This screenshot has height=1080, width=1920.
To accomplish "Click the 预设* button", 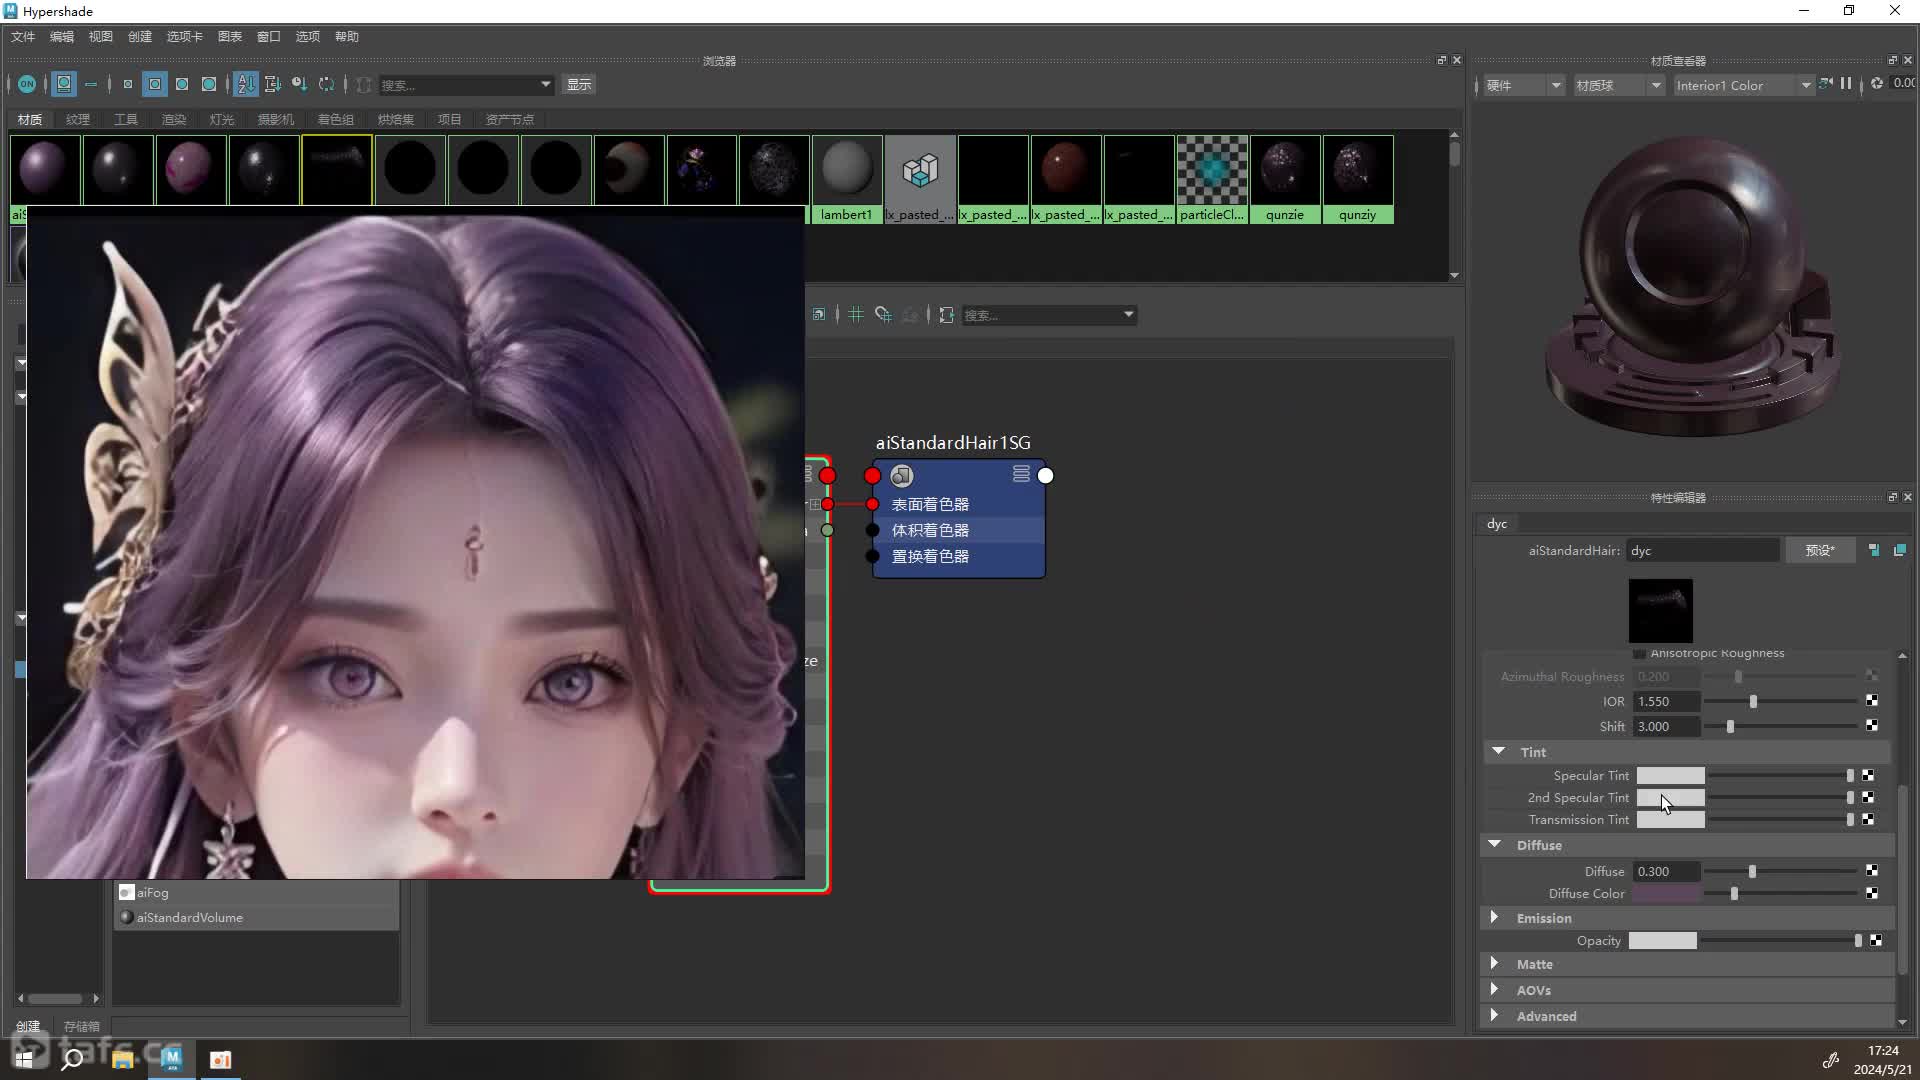I will click(x=1820, y=551).
